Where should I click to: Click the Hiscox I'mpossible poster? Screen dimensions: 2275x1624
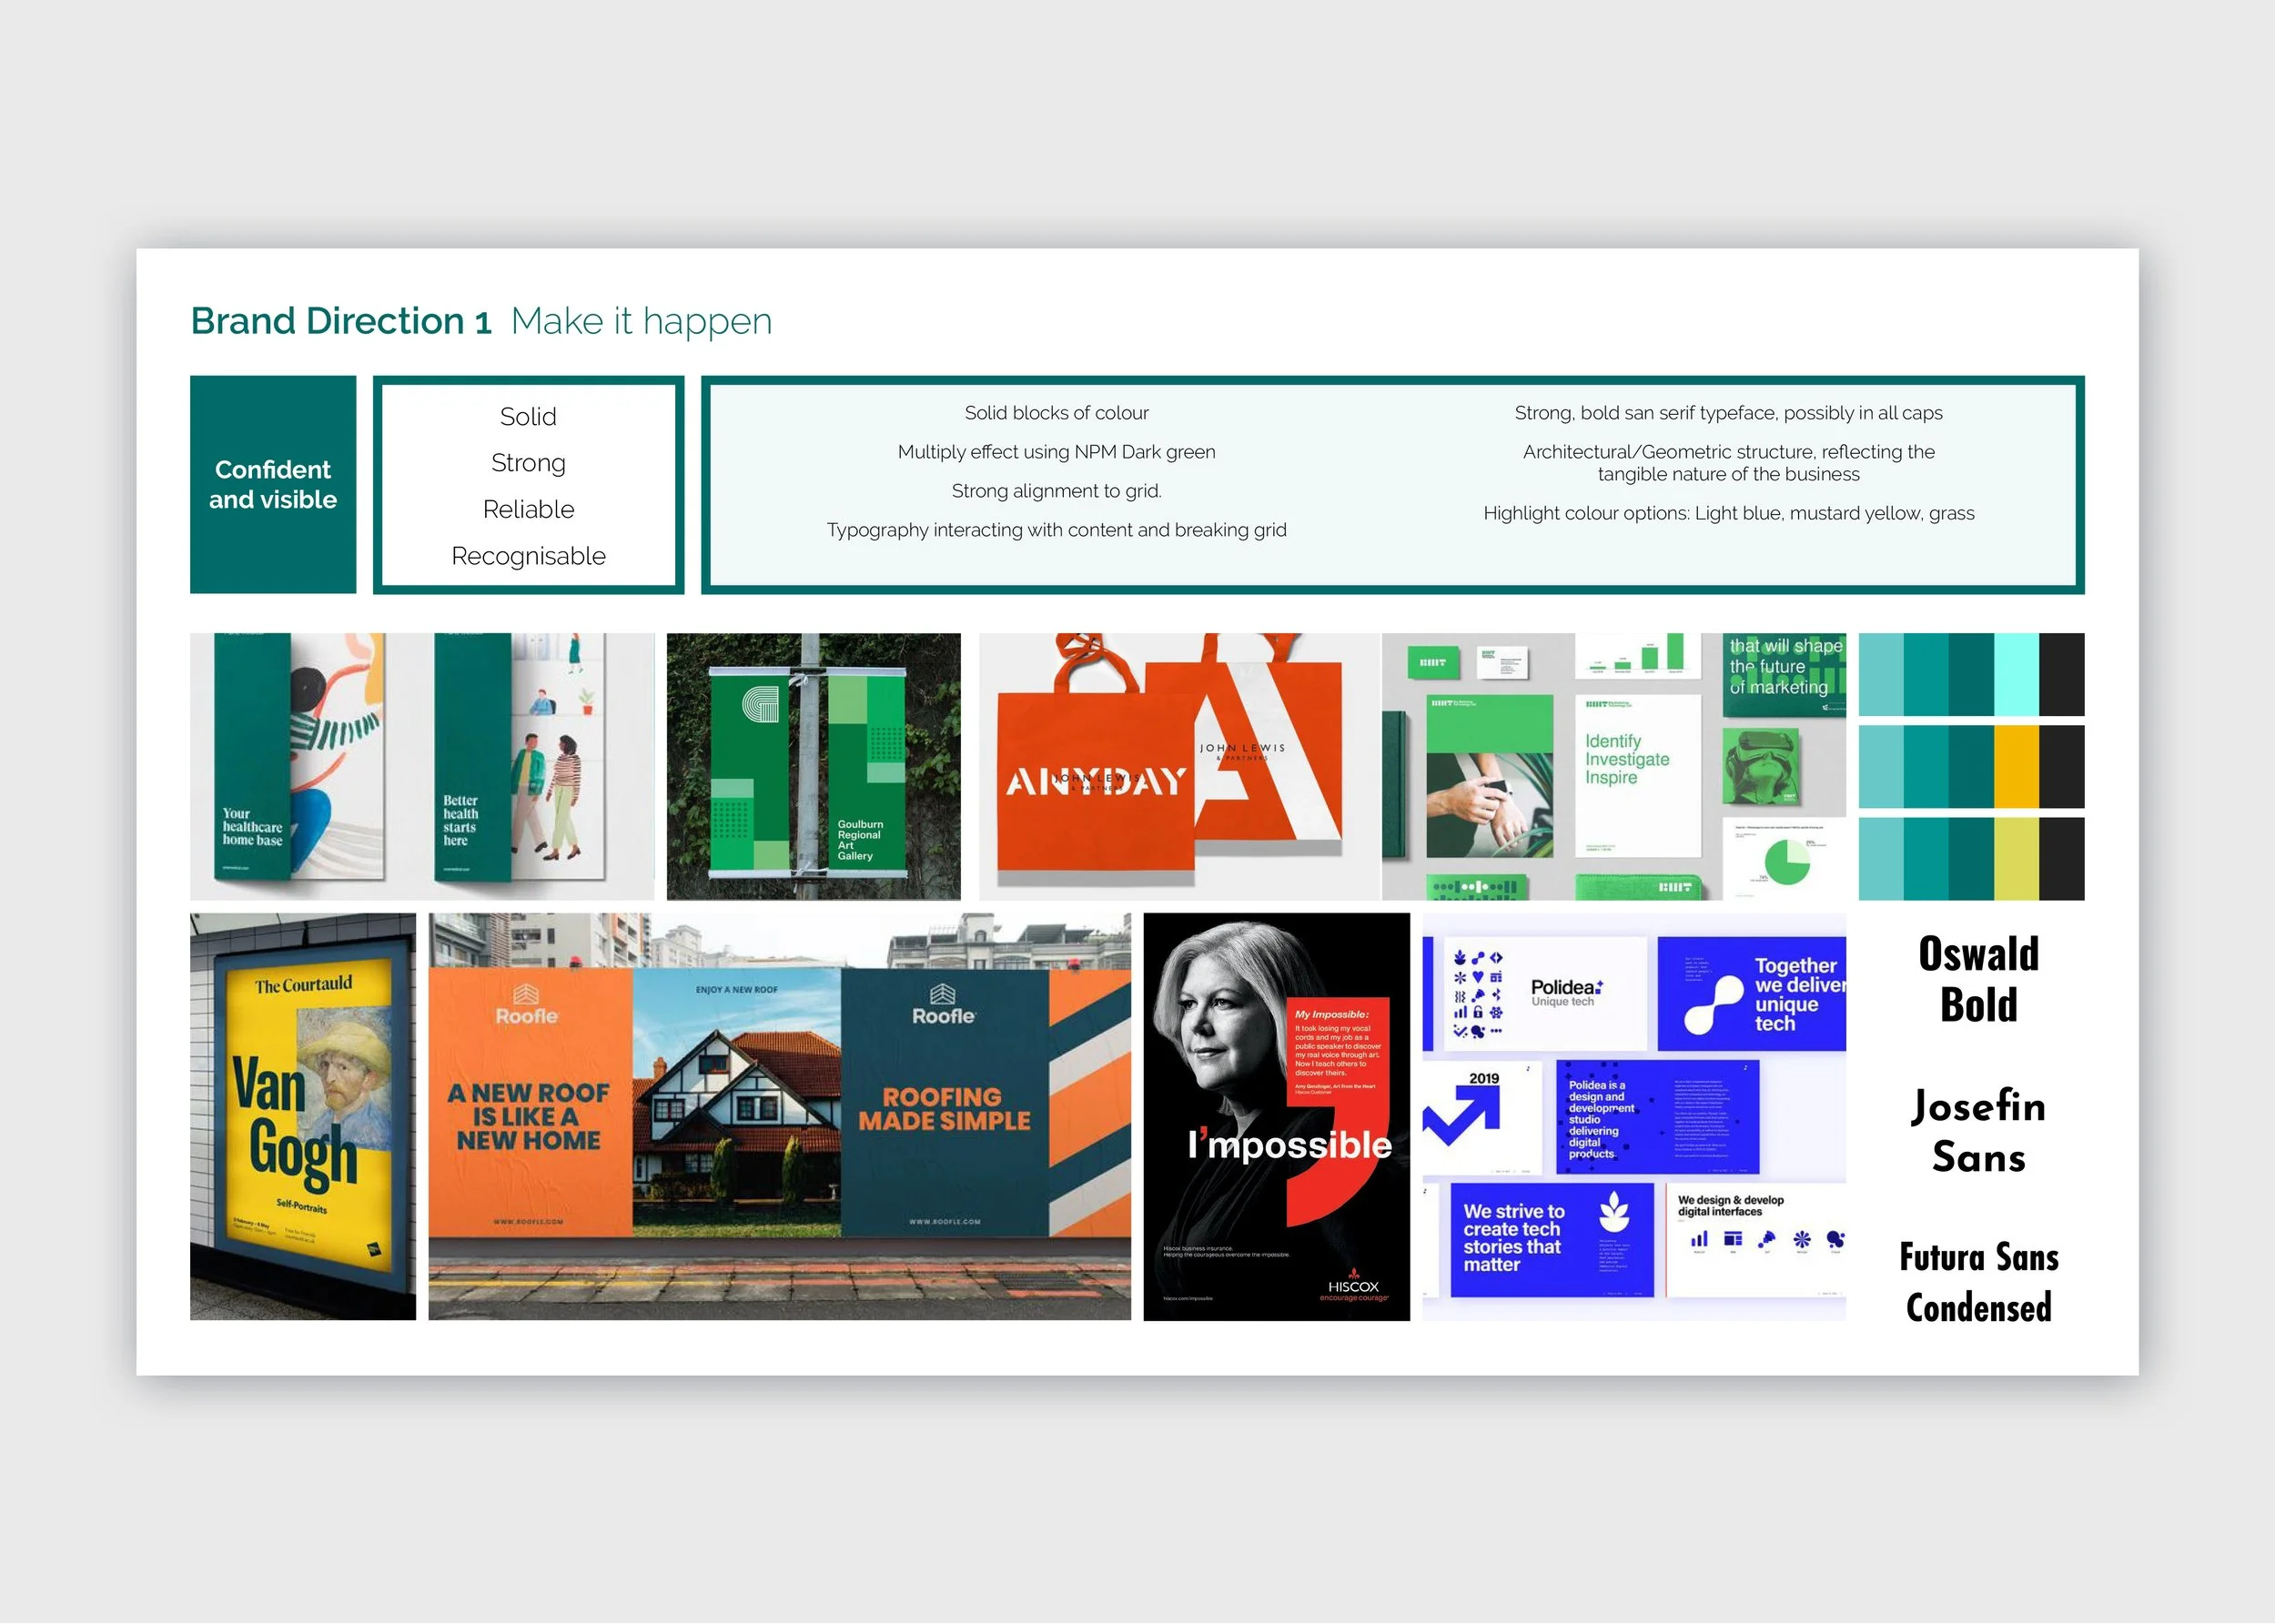click(1276, 1116)
